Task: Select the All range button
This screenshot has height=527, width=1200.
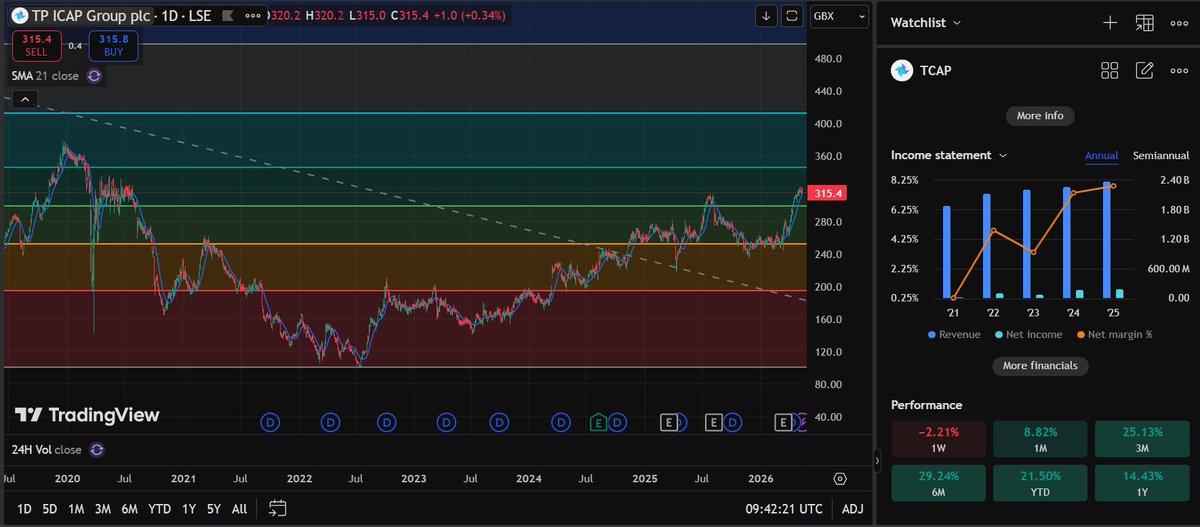Action: point(239,509)
